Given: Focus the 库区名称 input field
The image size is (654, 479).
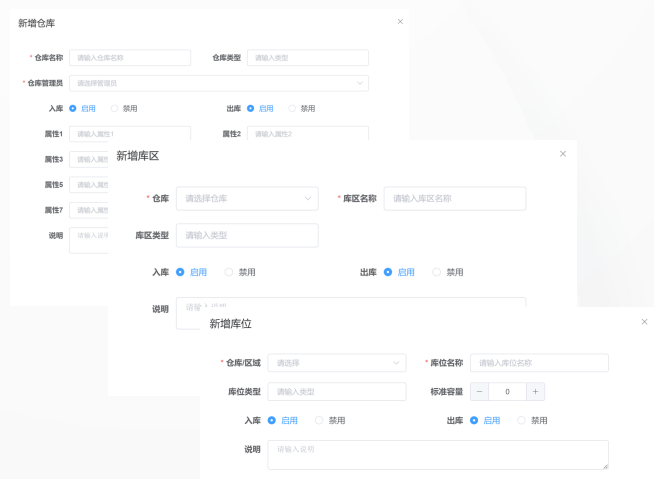Looking at the screenshot, I should (x=454, y=198).
